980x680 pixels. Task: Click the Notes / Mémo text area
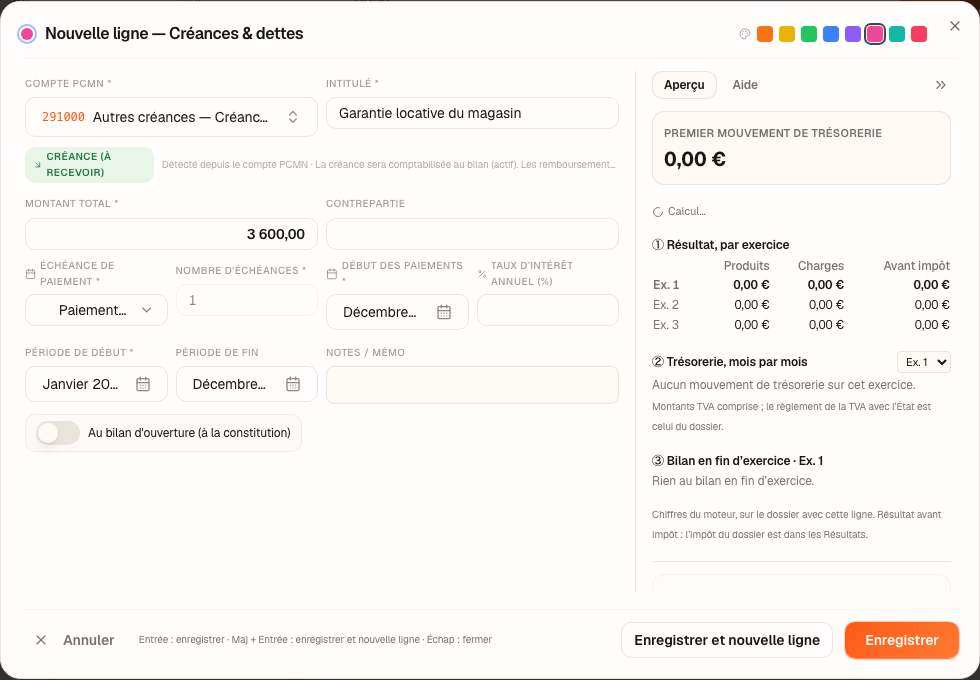(472, 384)
